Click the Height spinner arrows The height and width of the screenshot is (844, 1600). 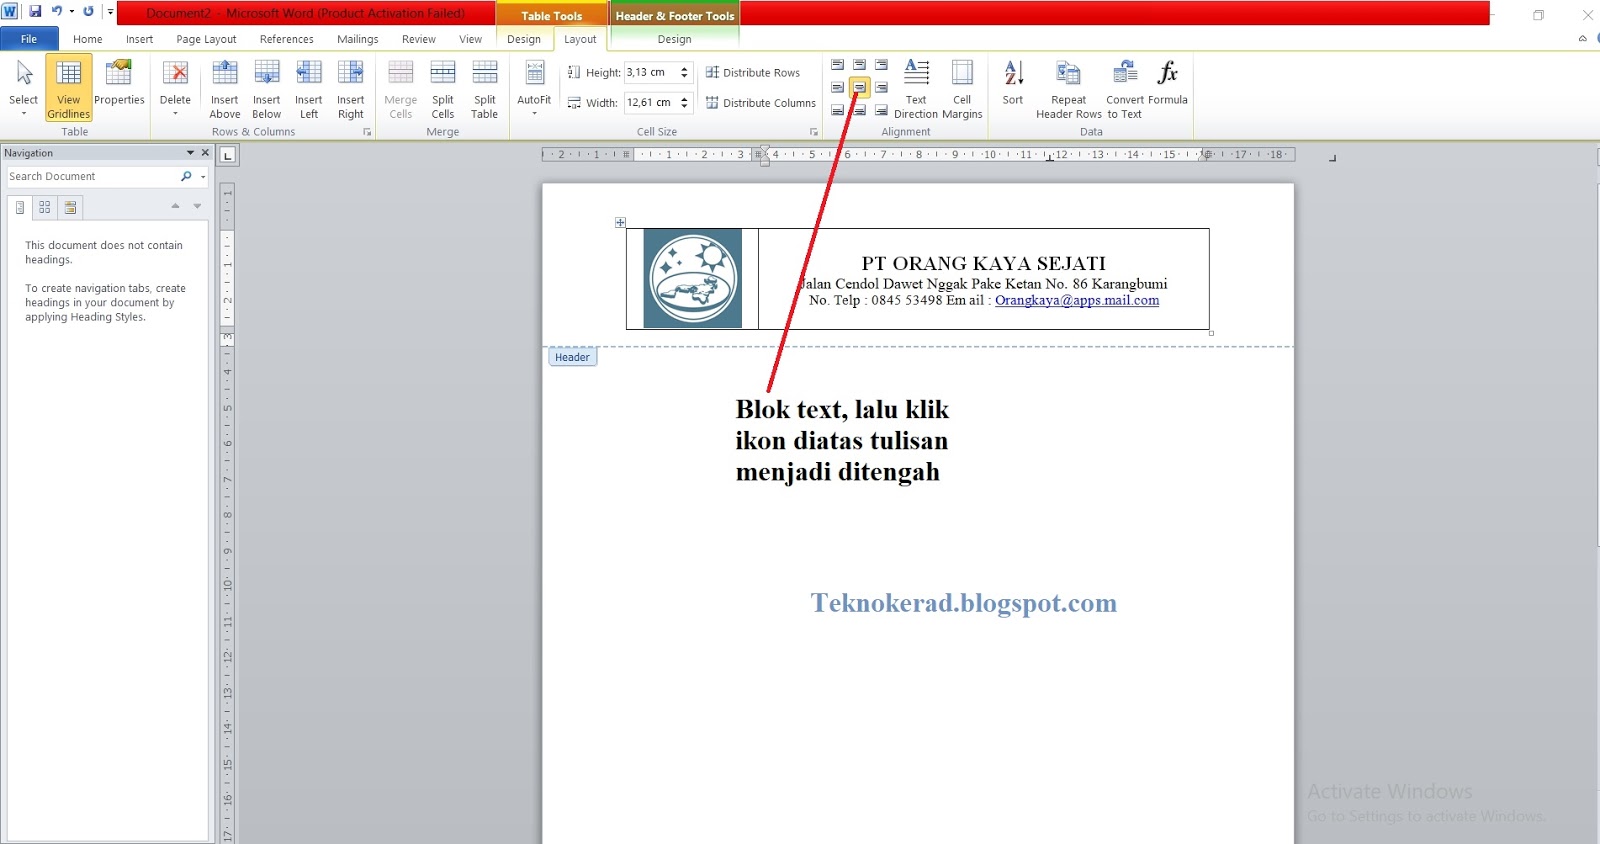pyautogui.click(x=685, y=72)
